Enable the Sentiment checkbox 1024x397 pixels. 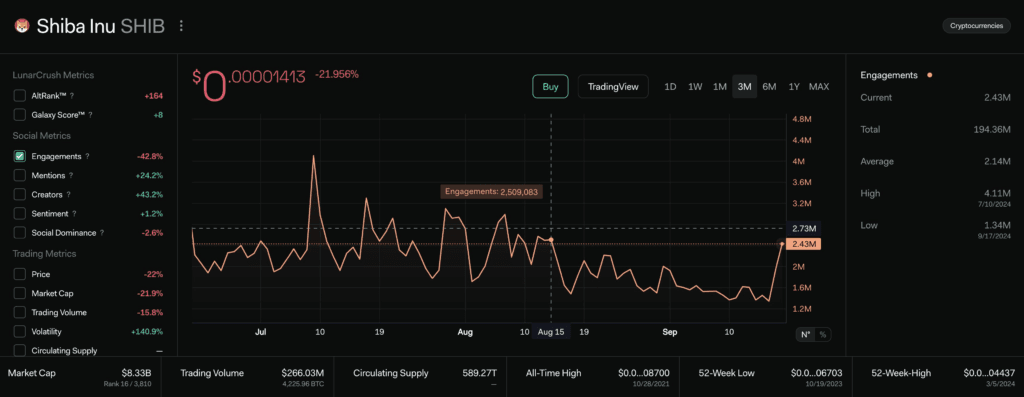[20, 214]
